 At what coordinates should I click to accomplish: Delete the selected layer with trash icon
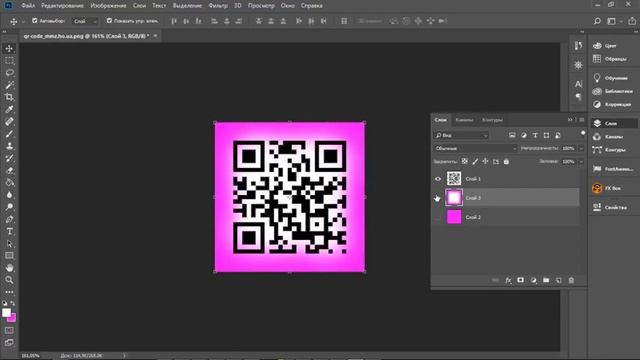[571, 280]
